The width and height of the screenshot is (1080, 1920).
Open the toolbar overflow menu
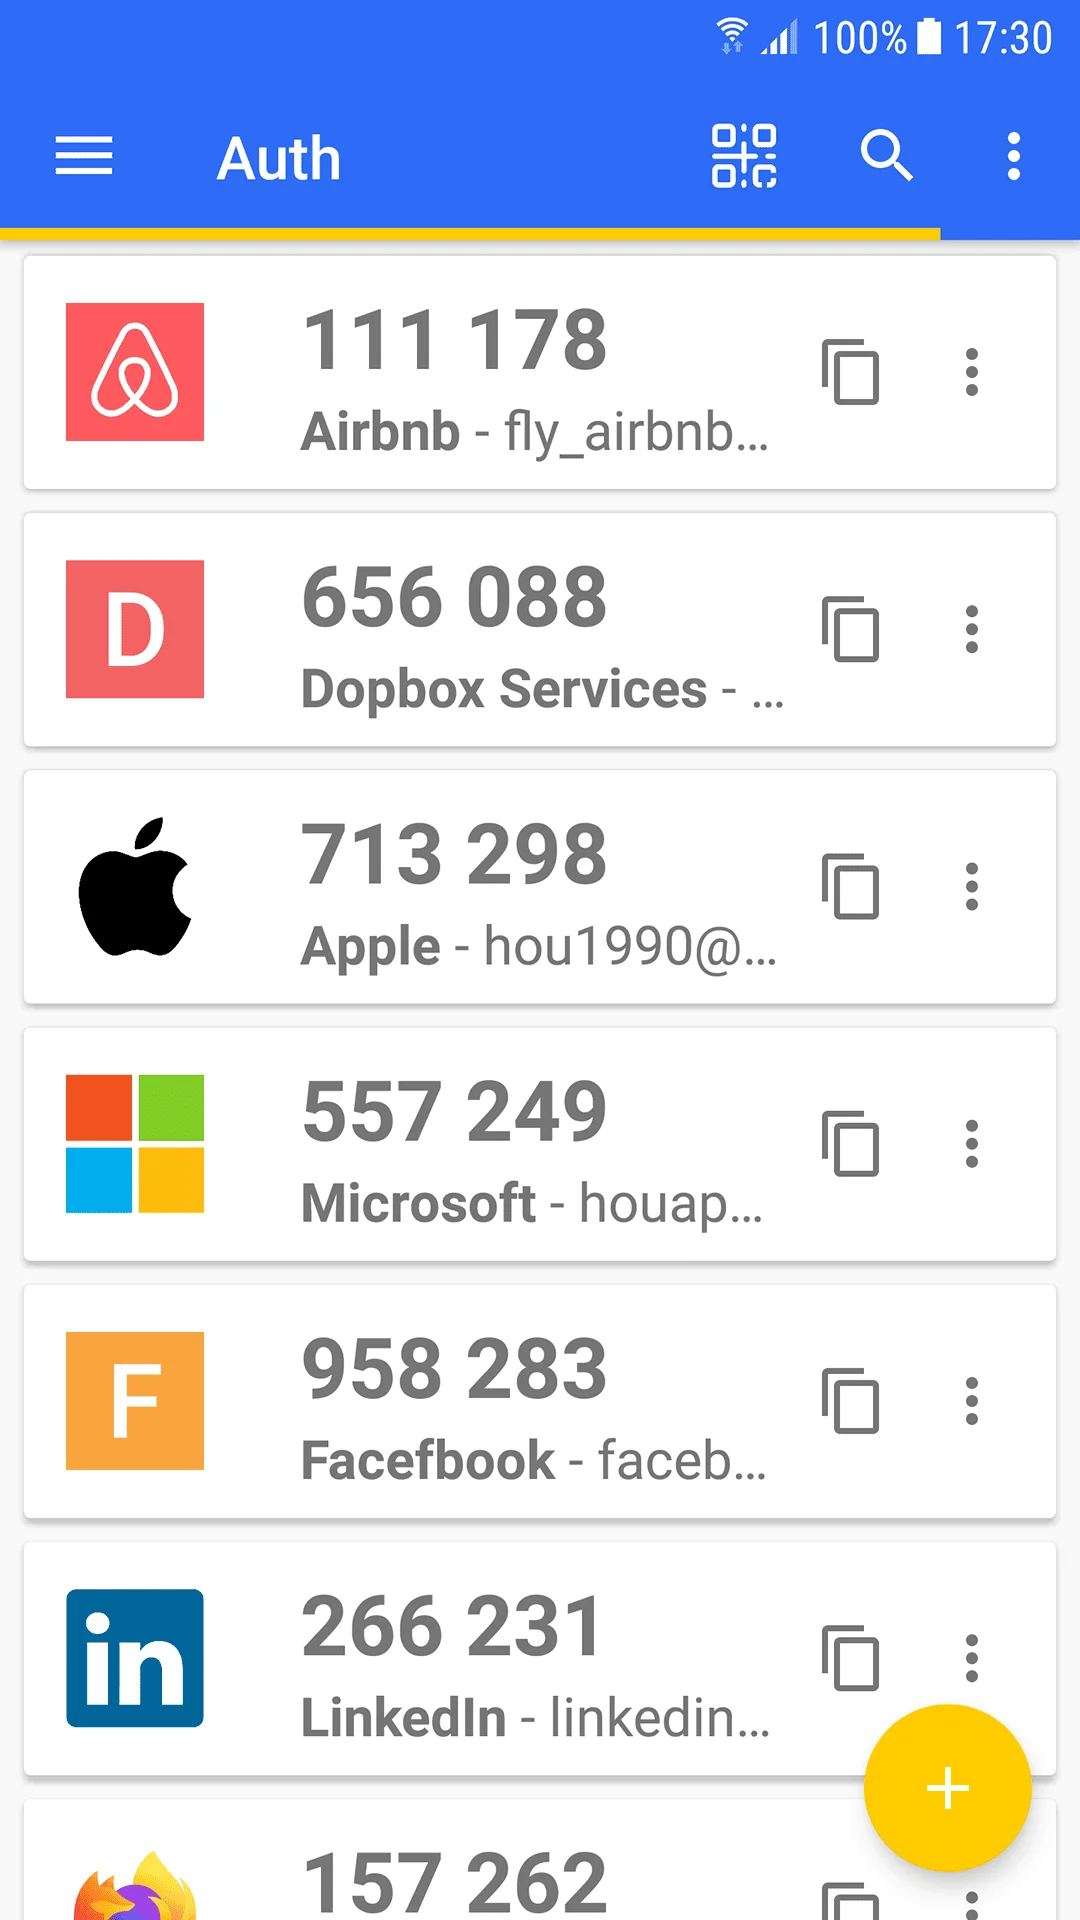1013,156
